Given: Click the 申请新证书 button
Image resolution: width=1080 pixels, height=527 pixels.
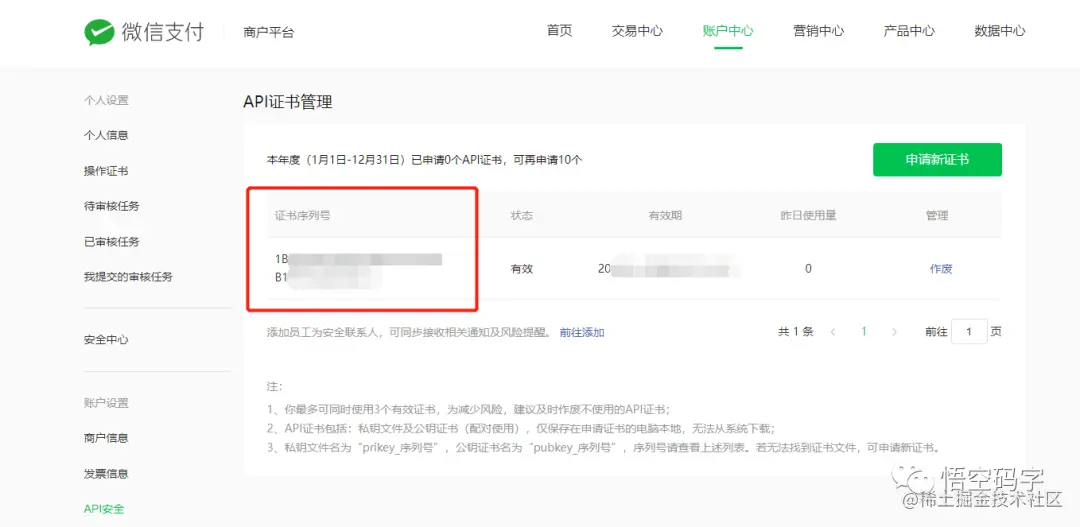Looking at the screenshot, I should [x=937, y=160].
